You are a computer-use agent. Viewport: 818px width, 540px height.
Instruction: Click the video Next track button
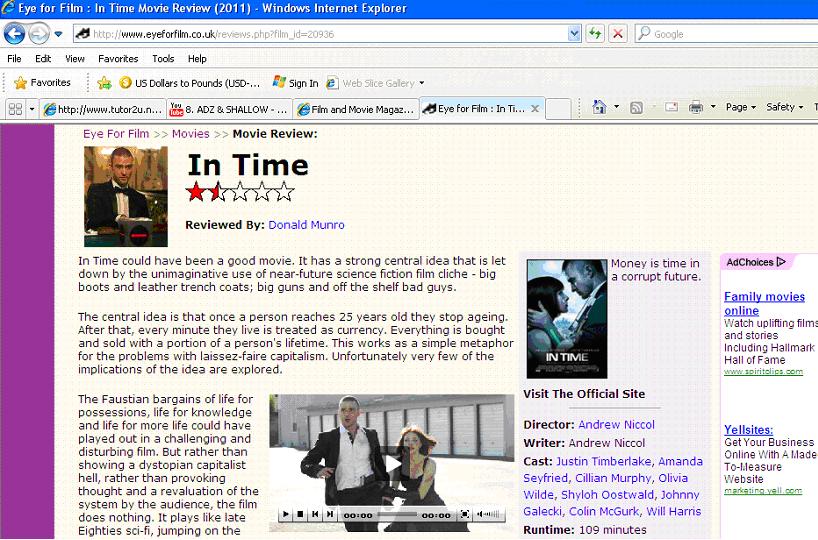330,514
